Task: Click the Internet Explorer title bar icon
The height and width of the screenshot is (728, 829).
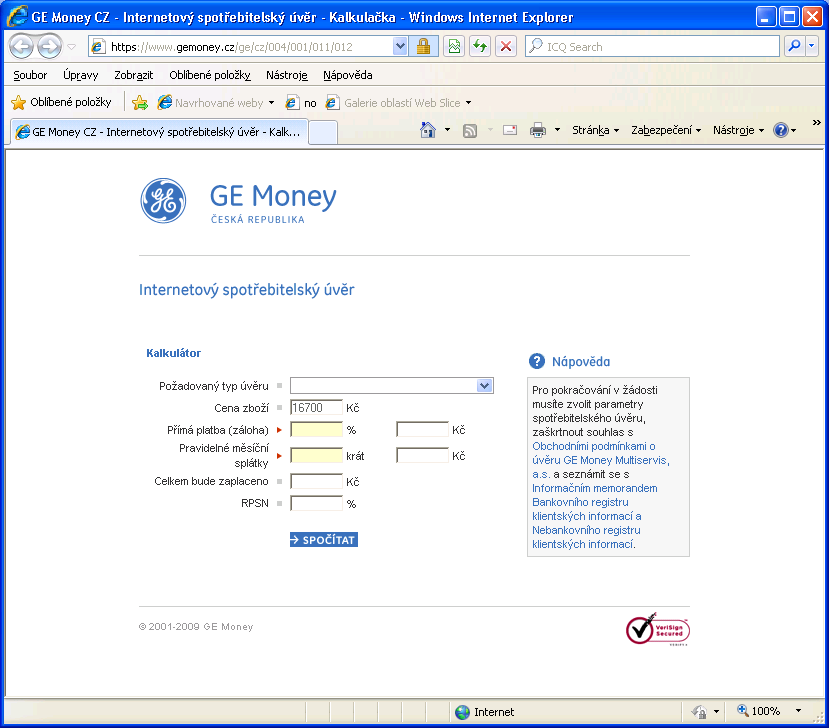Action: (17, 17)
